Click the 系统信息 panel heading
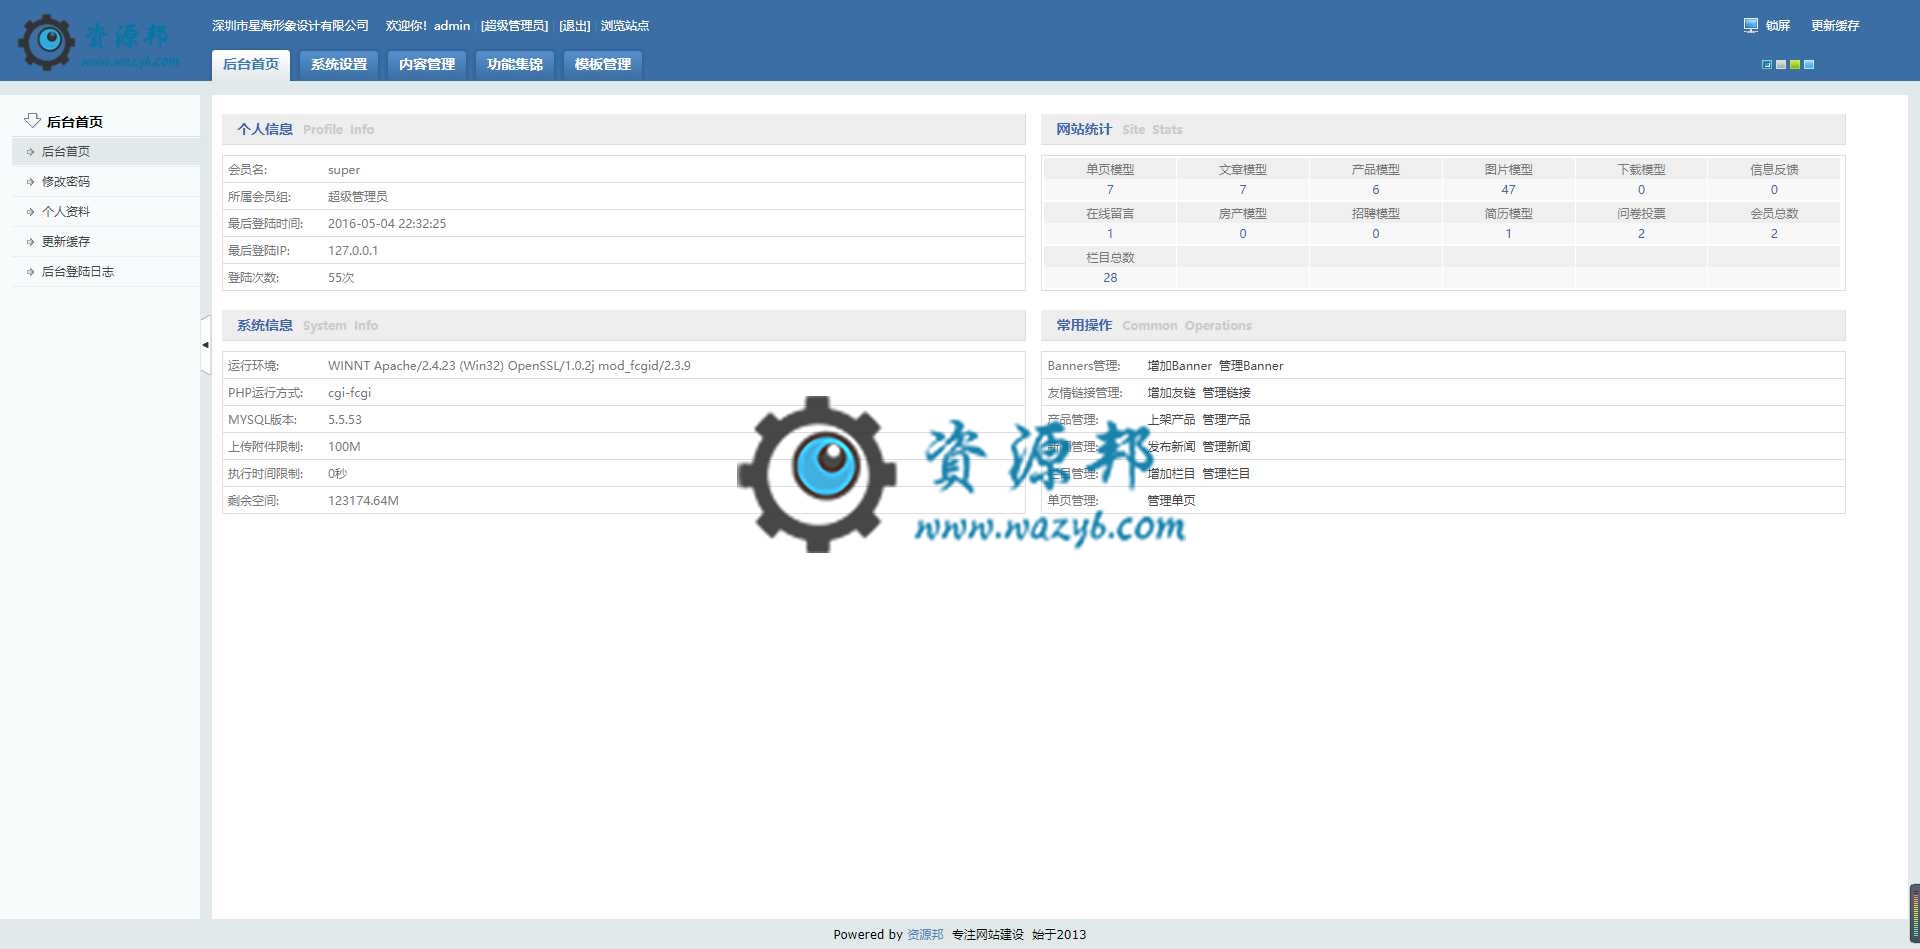 (x=265, y=326)
